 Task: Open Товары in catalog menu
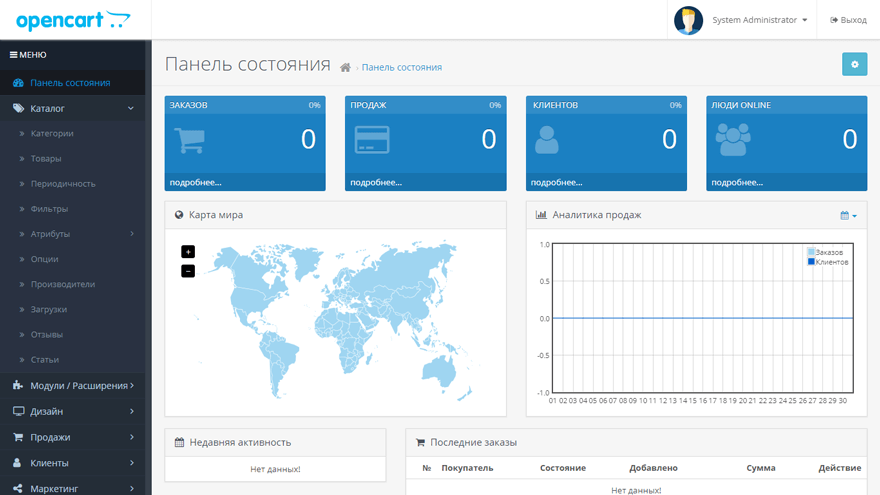tap(46, 159)
